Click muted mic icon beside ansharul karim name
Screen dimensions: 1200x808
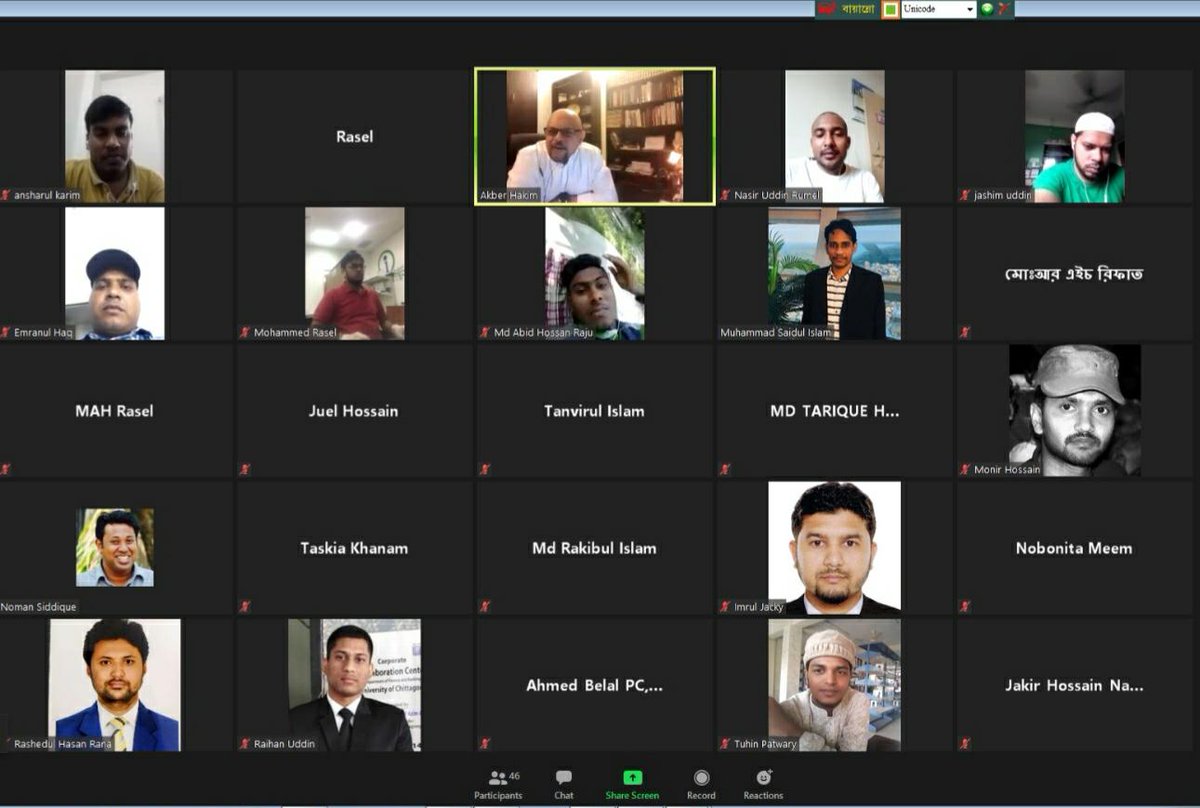(x=6, y=195)
